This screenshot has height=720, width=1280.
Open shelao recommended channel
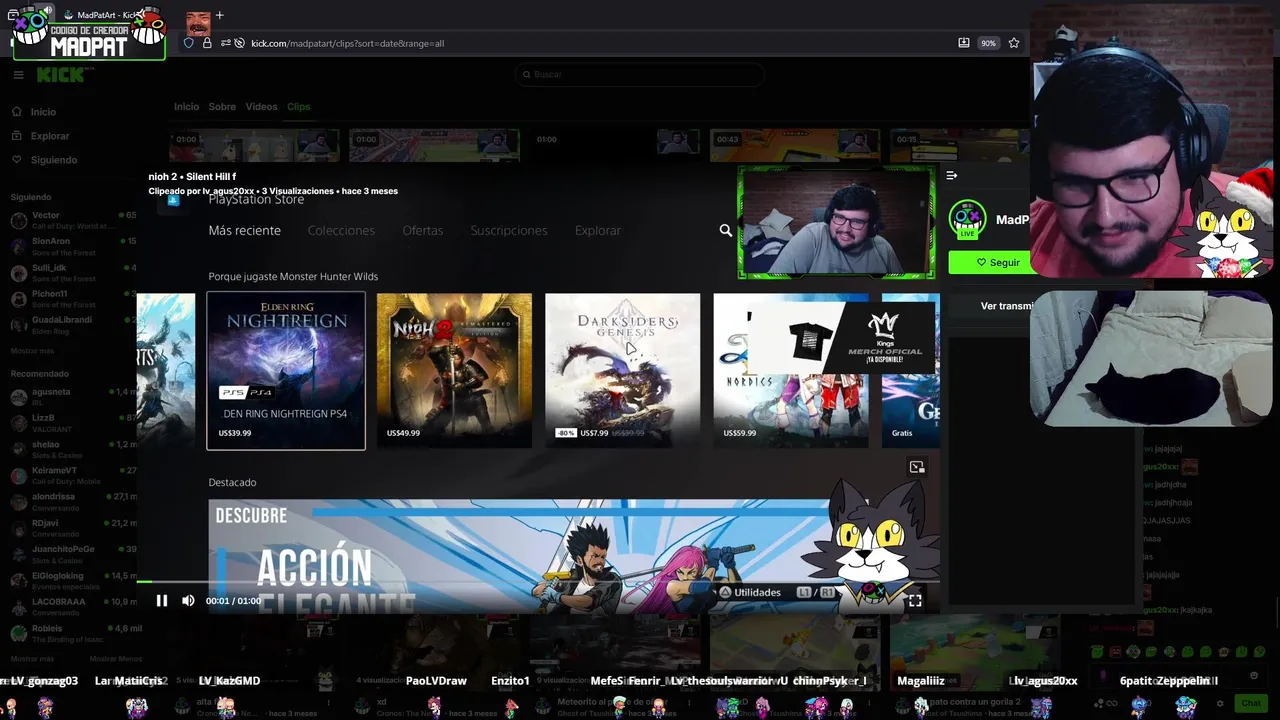tap(73, 449)
